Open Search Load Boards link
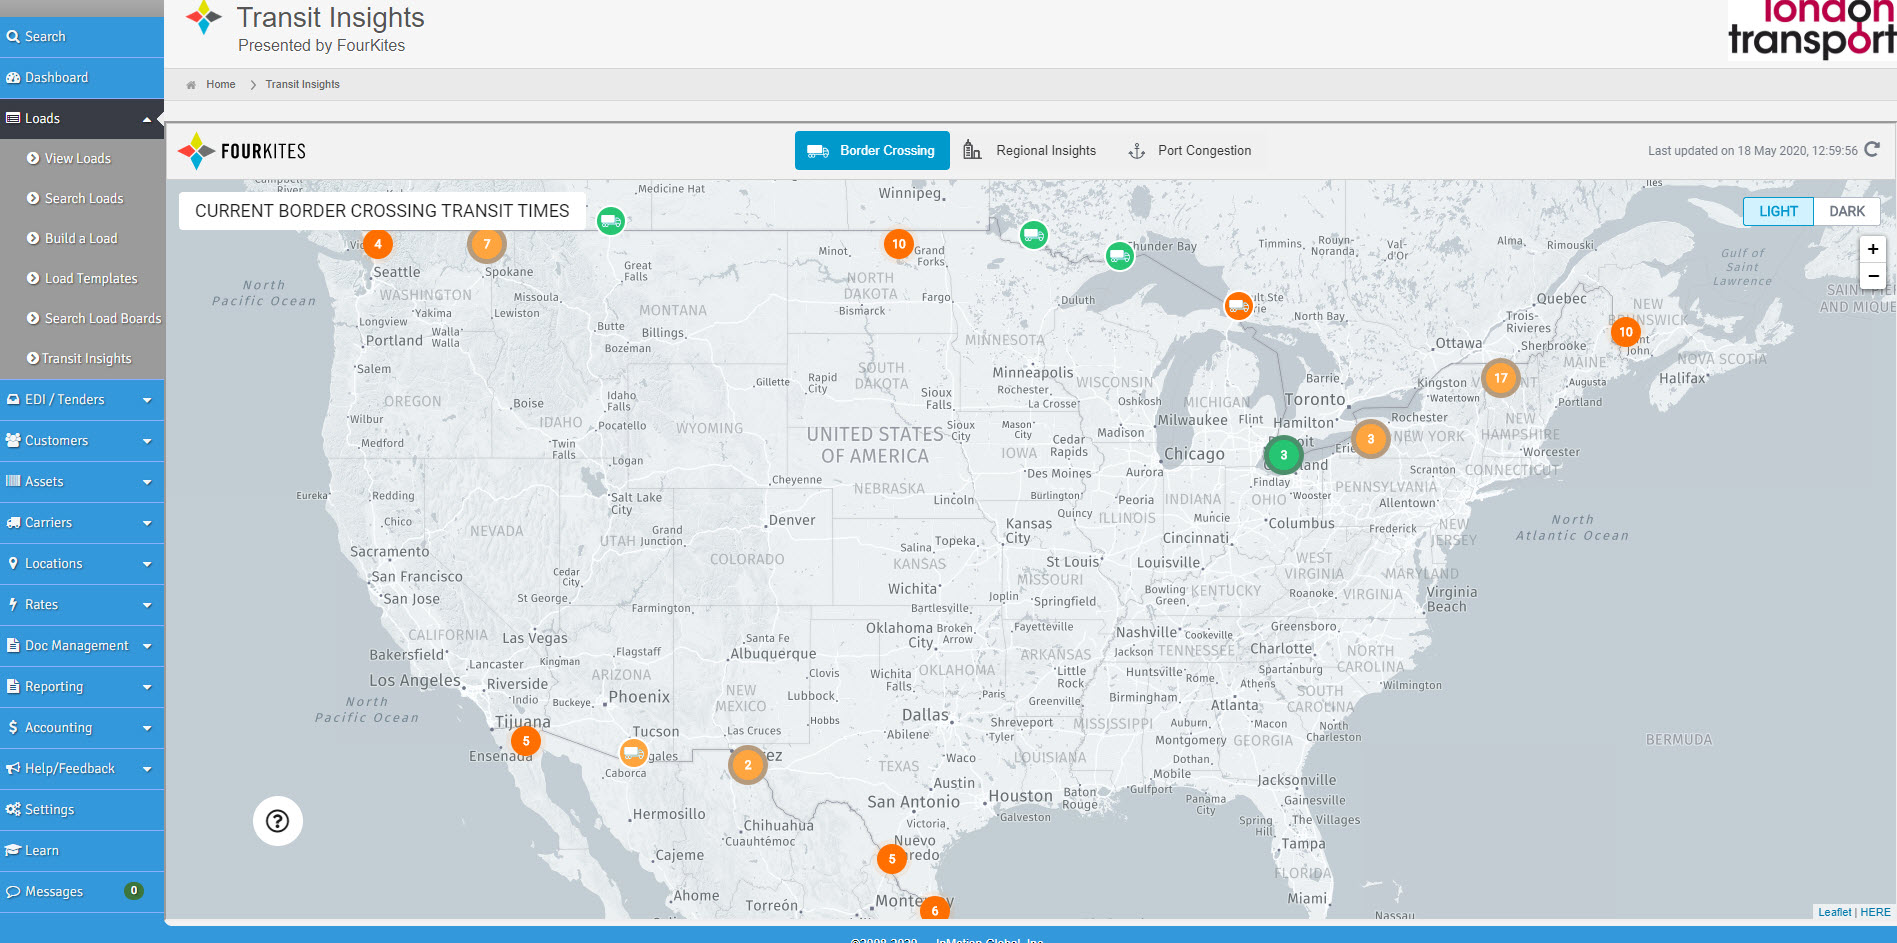Screen dimensions: 1897x943 click(102, 318)
